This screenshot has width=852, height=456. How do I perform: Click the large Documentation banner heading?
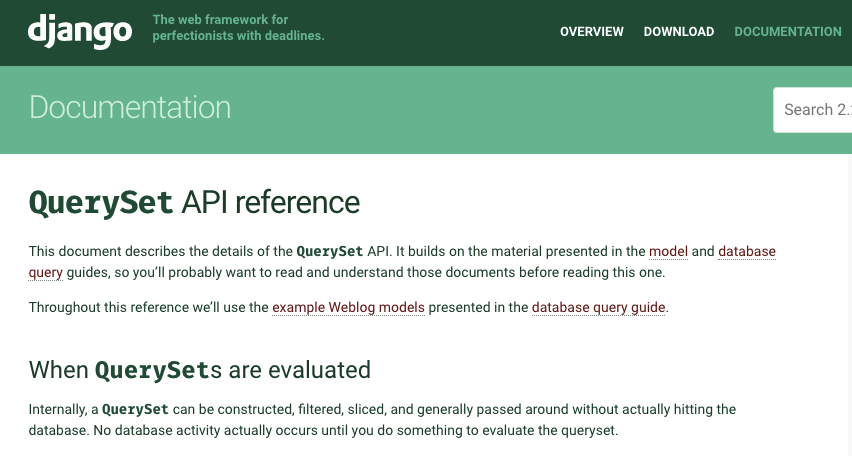(x=130, y=108)
